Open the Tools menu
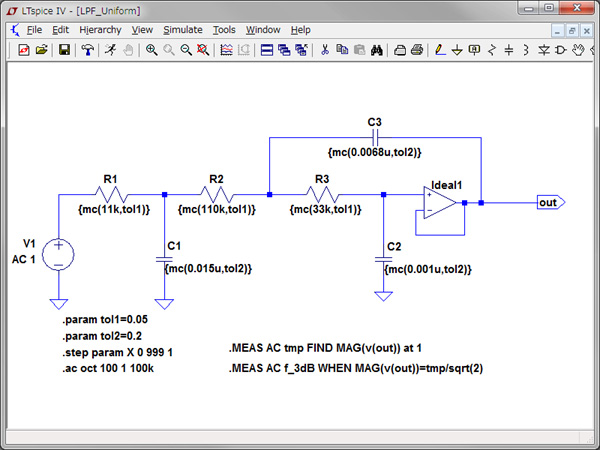The height and width of the screenshot is (450, 600). click(x=224, y=30)
